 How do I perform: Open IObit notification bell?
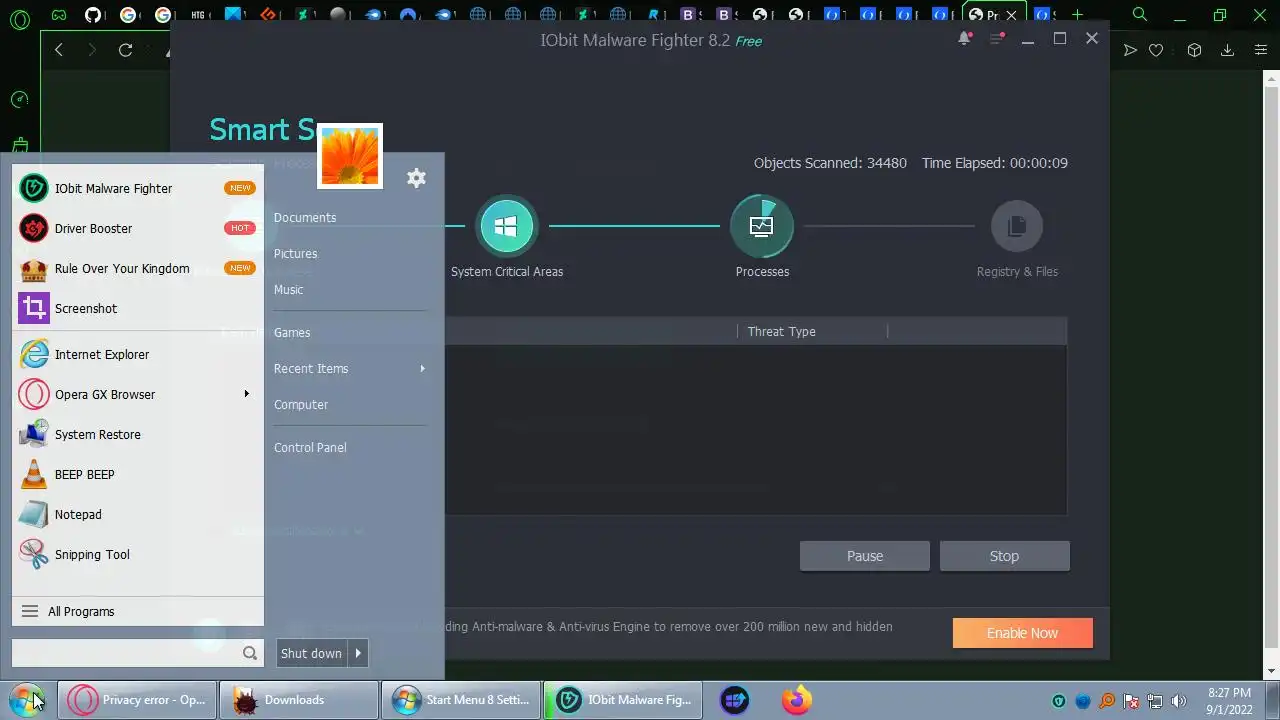pos(964,38)
